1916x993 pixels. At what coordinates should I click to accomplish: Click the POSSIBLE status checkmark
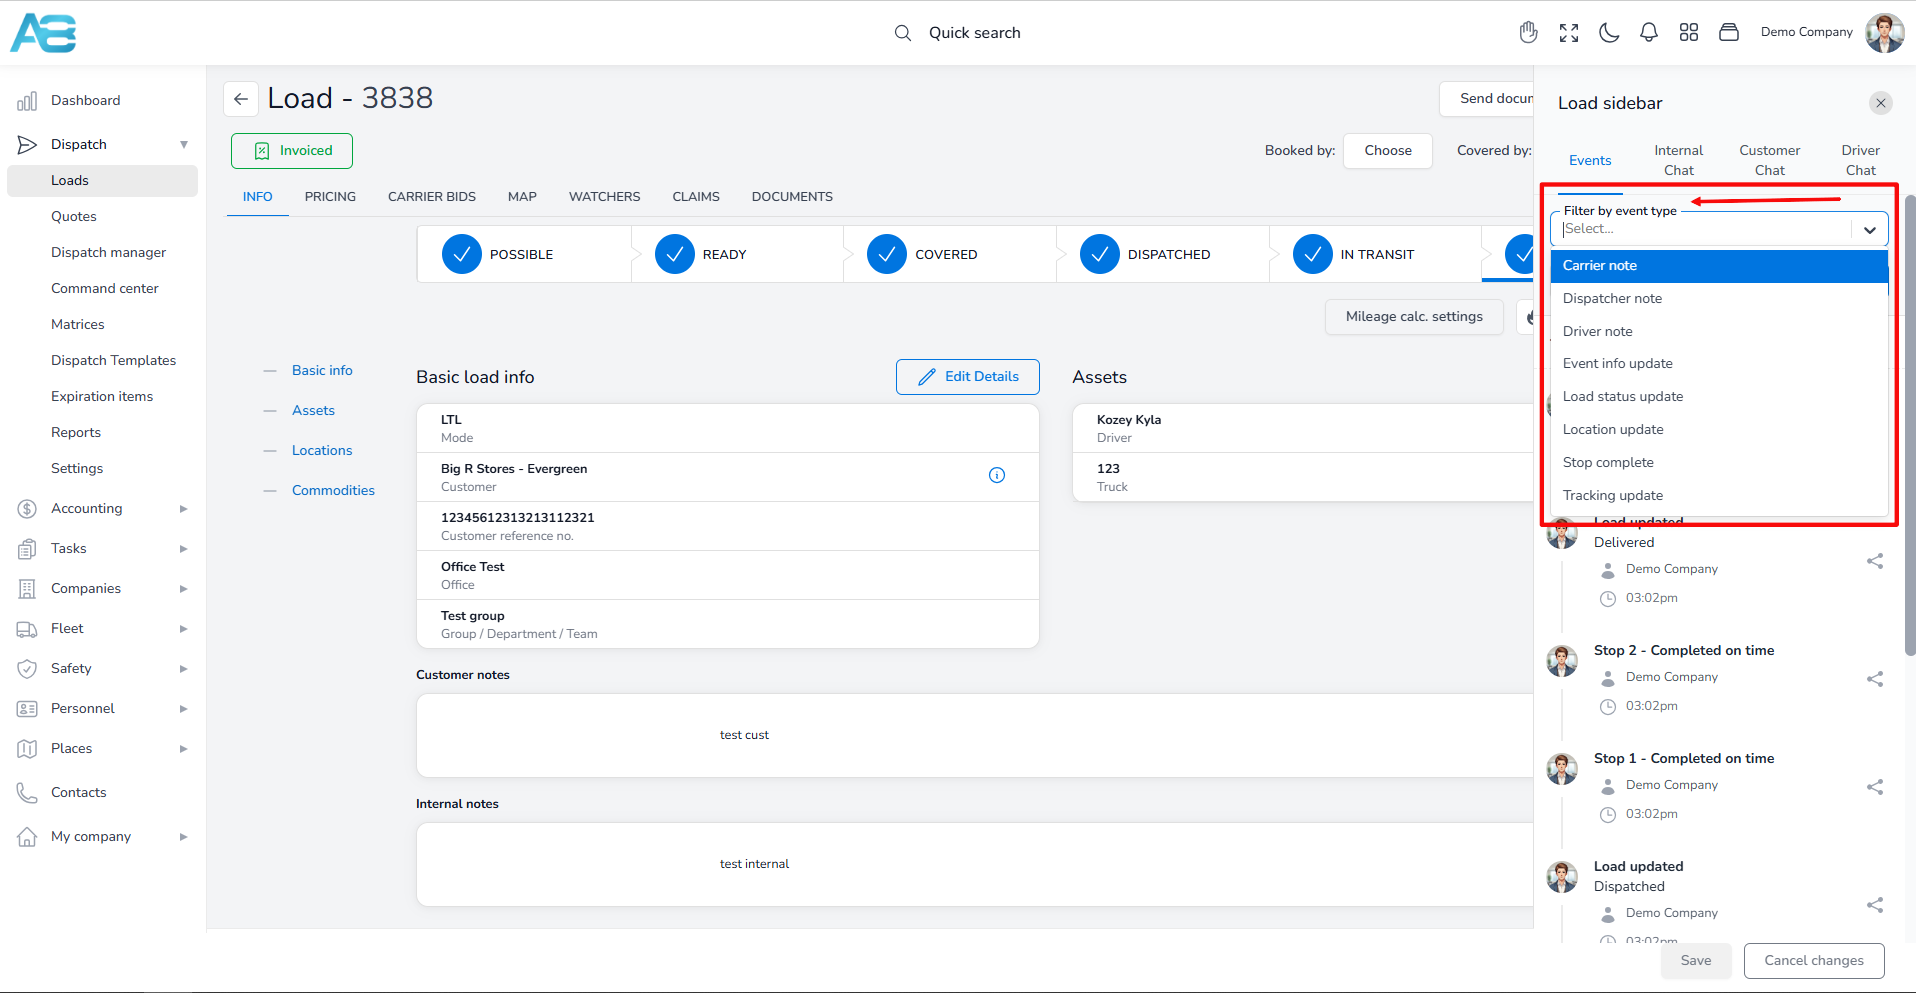pyautogui.click(x=462, y=255)
